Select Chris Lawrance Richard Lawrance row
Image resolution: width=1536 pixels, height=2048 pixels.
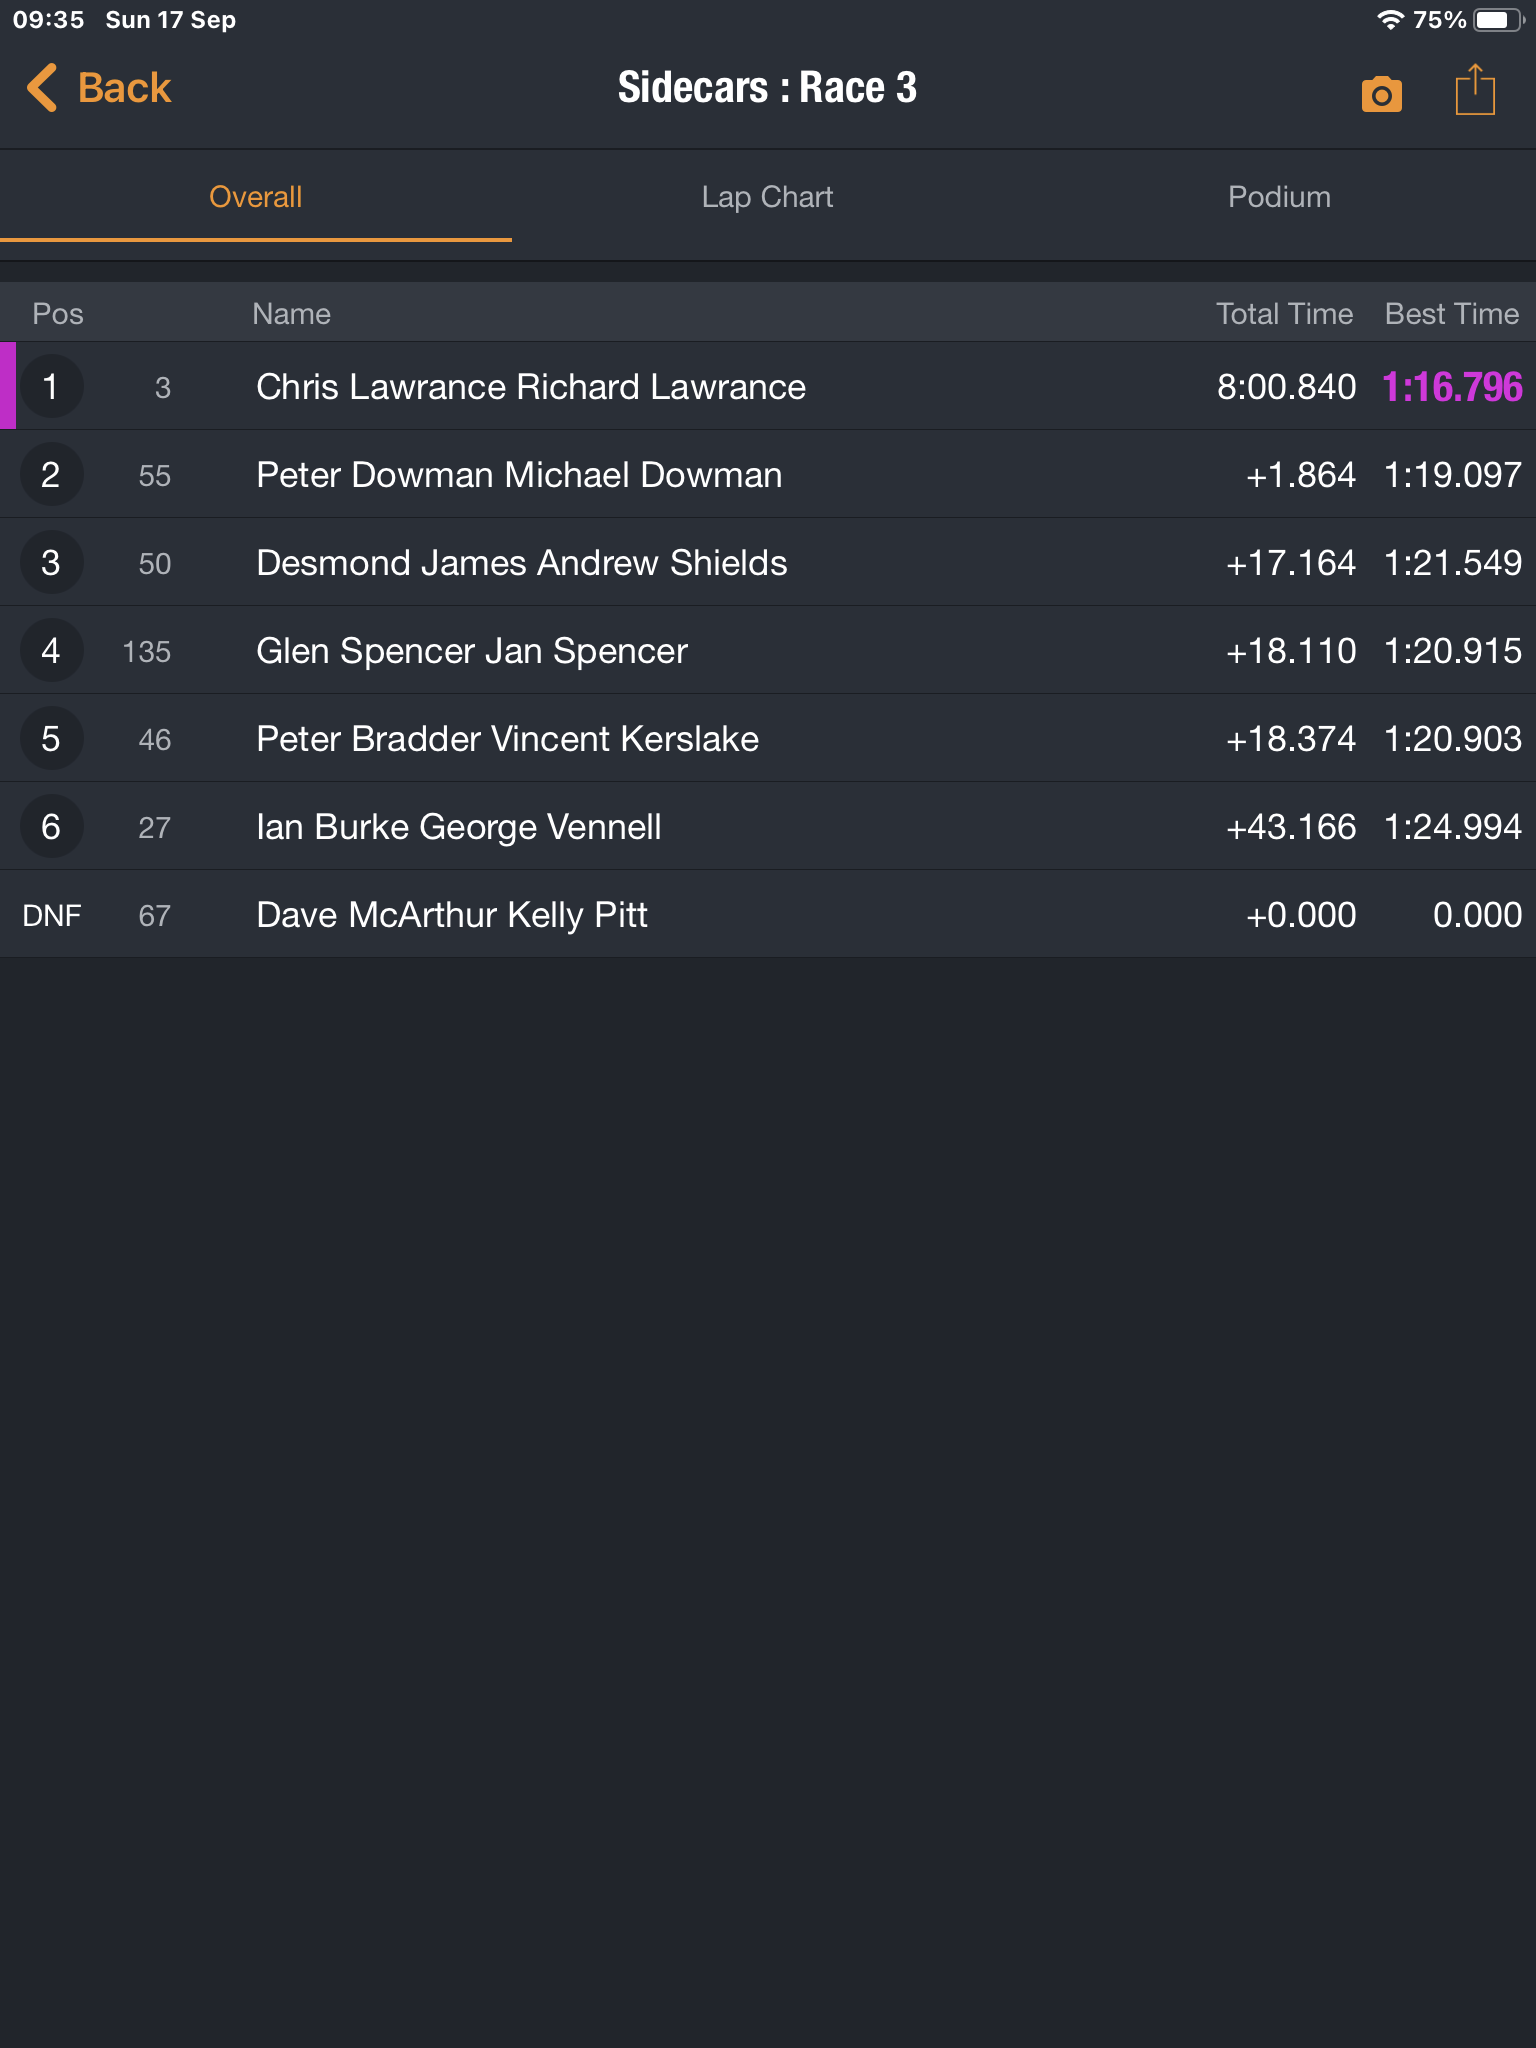pos(530,387)
